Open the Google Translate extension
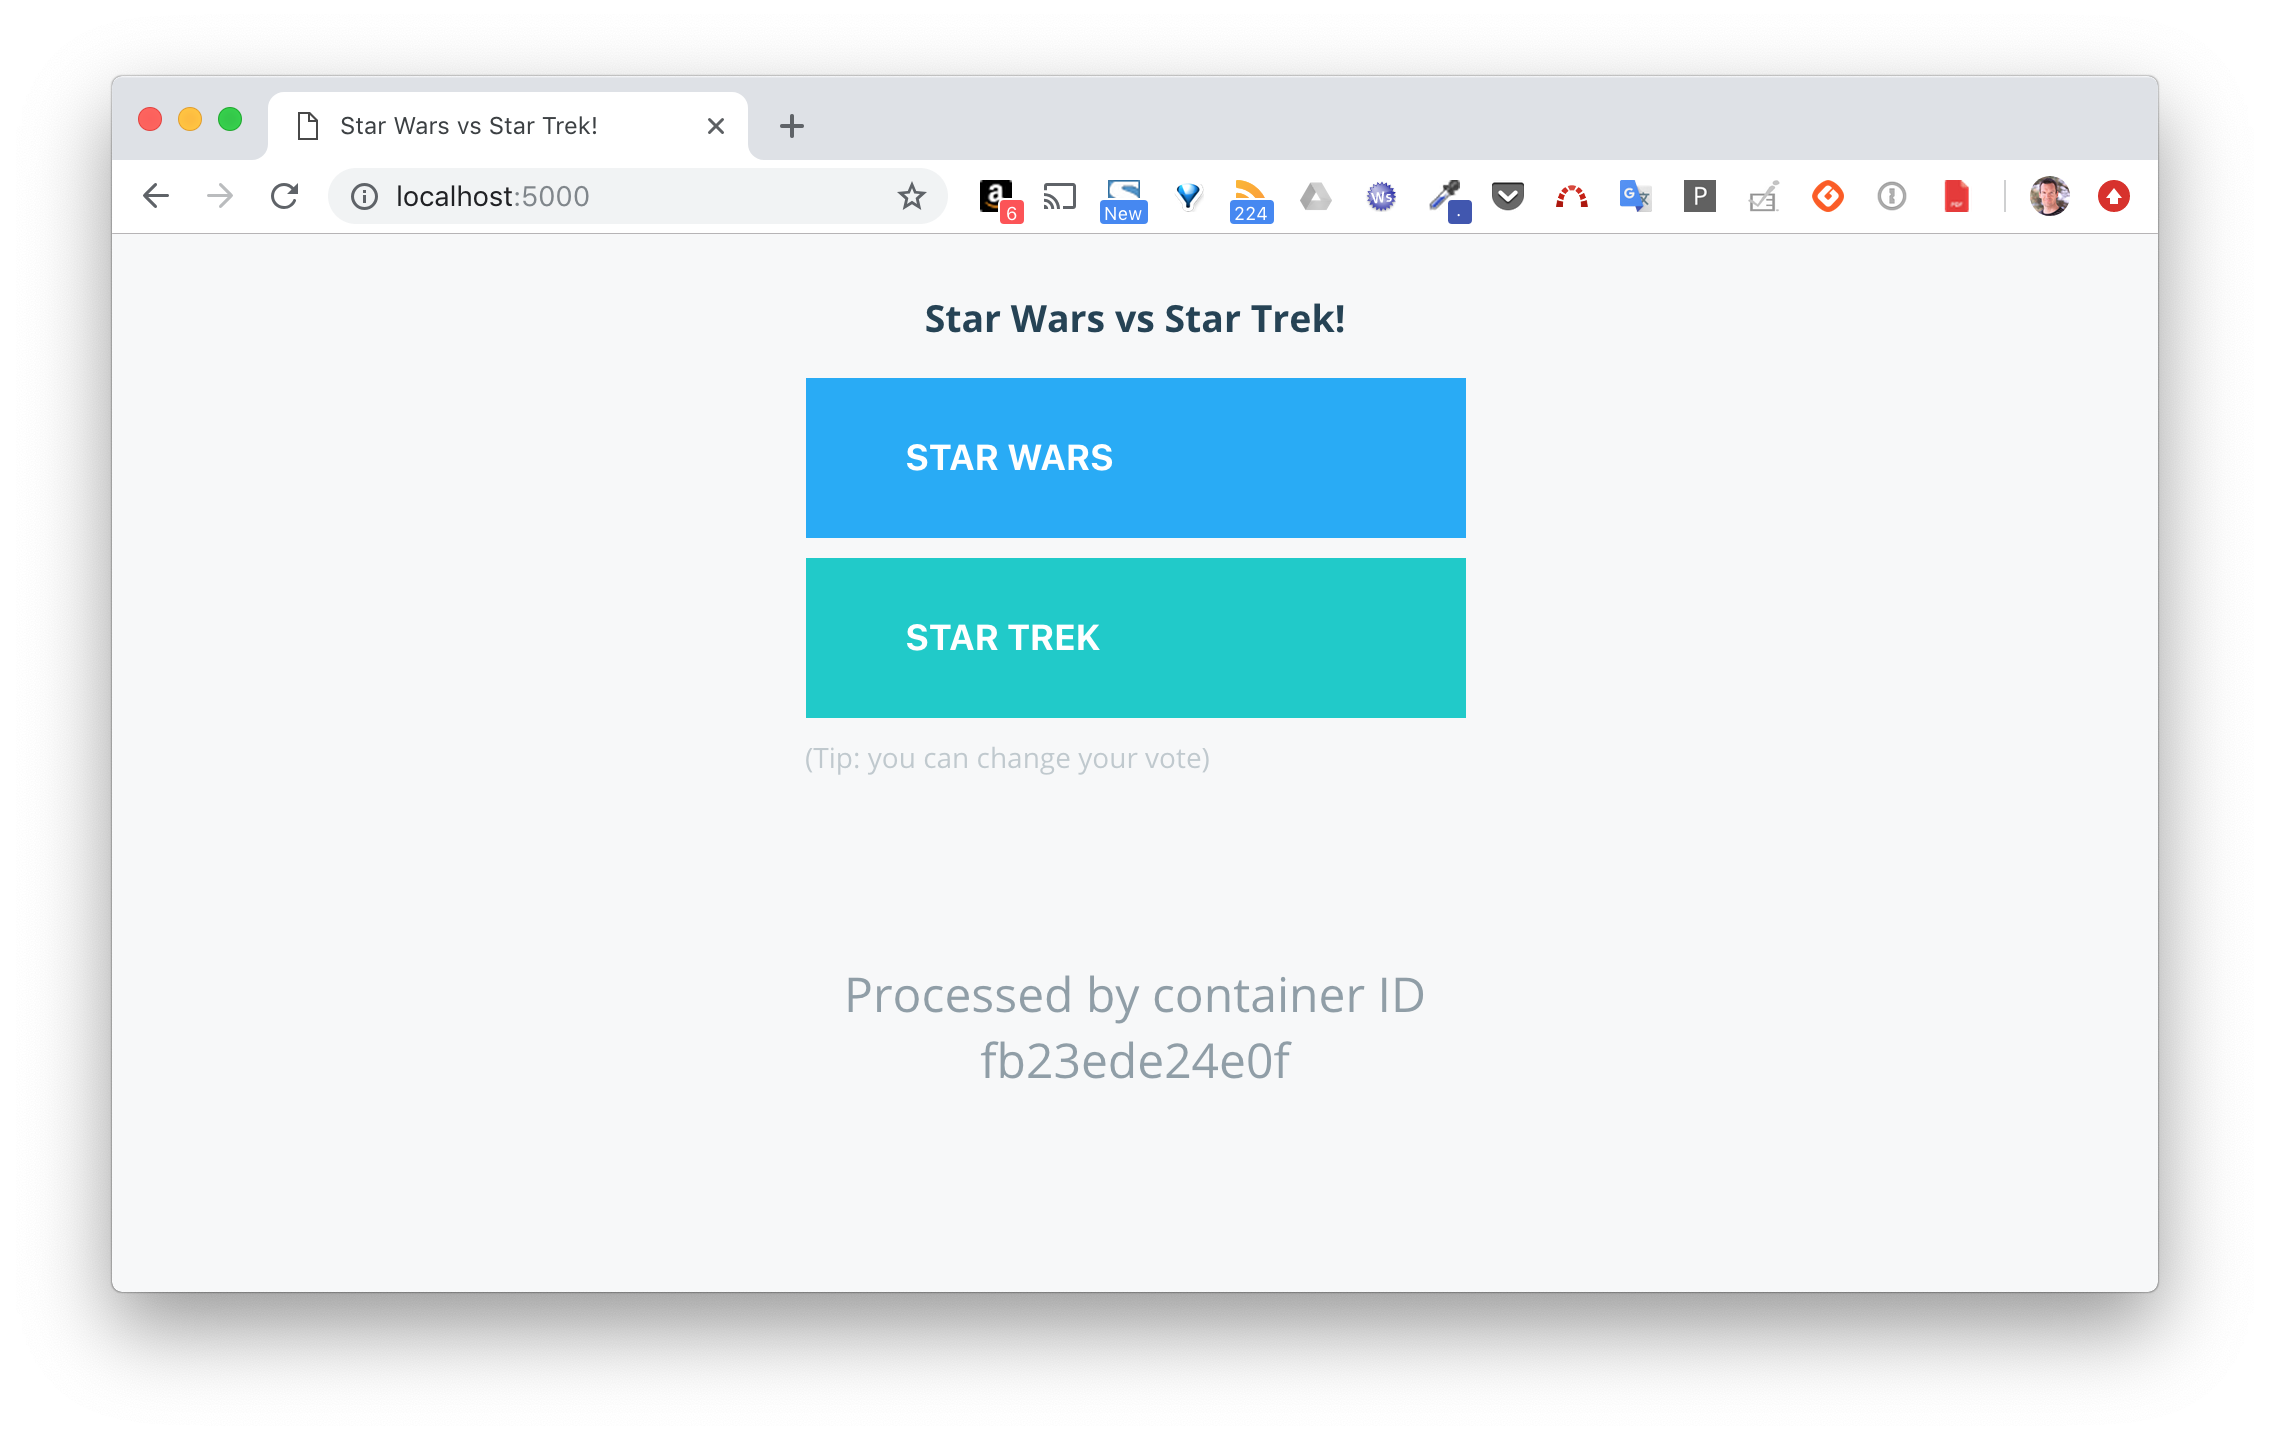 pos(1635,196)
